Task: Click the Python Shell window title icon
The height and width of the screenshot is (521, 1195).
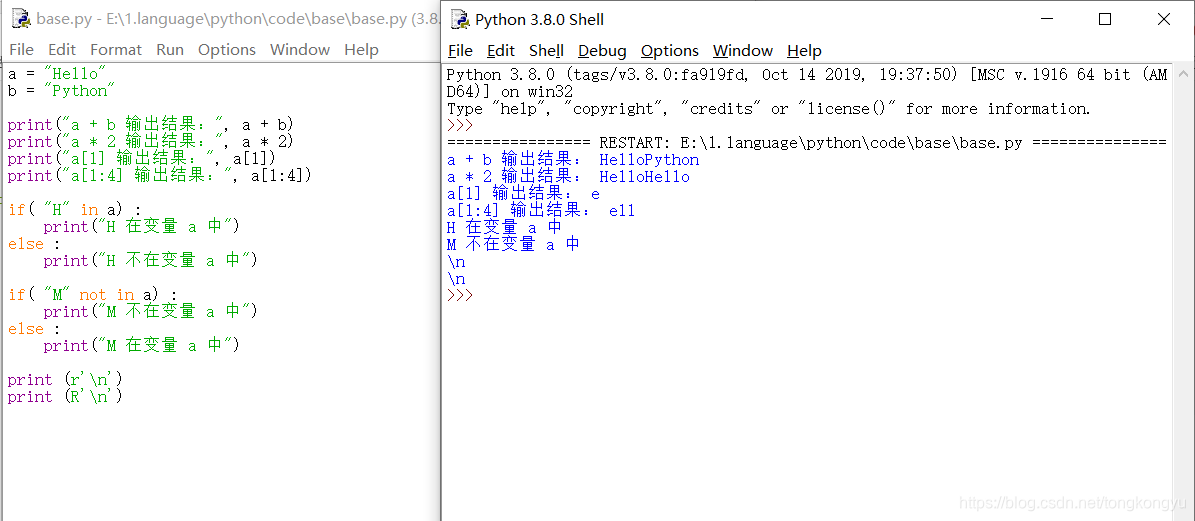Action: (460, 19)
